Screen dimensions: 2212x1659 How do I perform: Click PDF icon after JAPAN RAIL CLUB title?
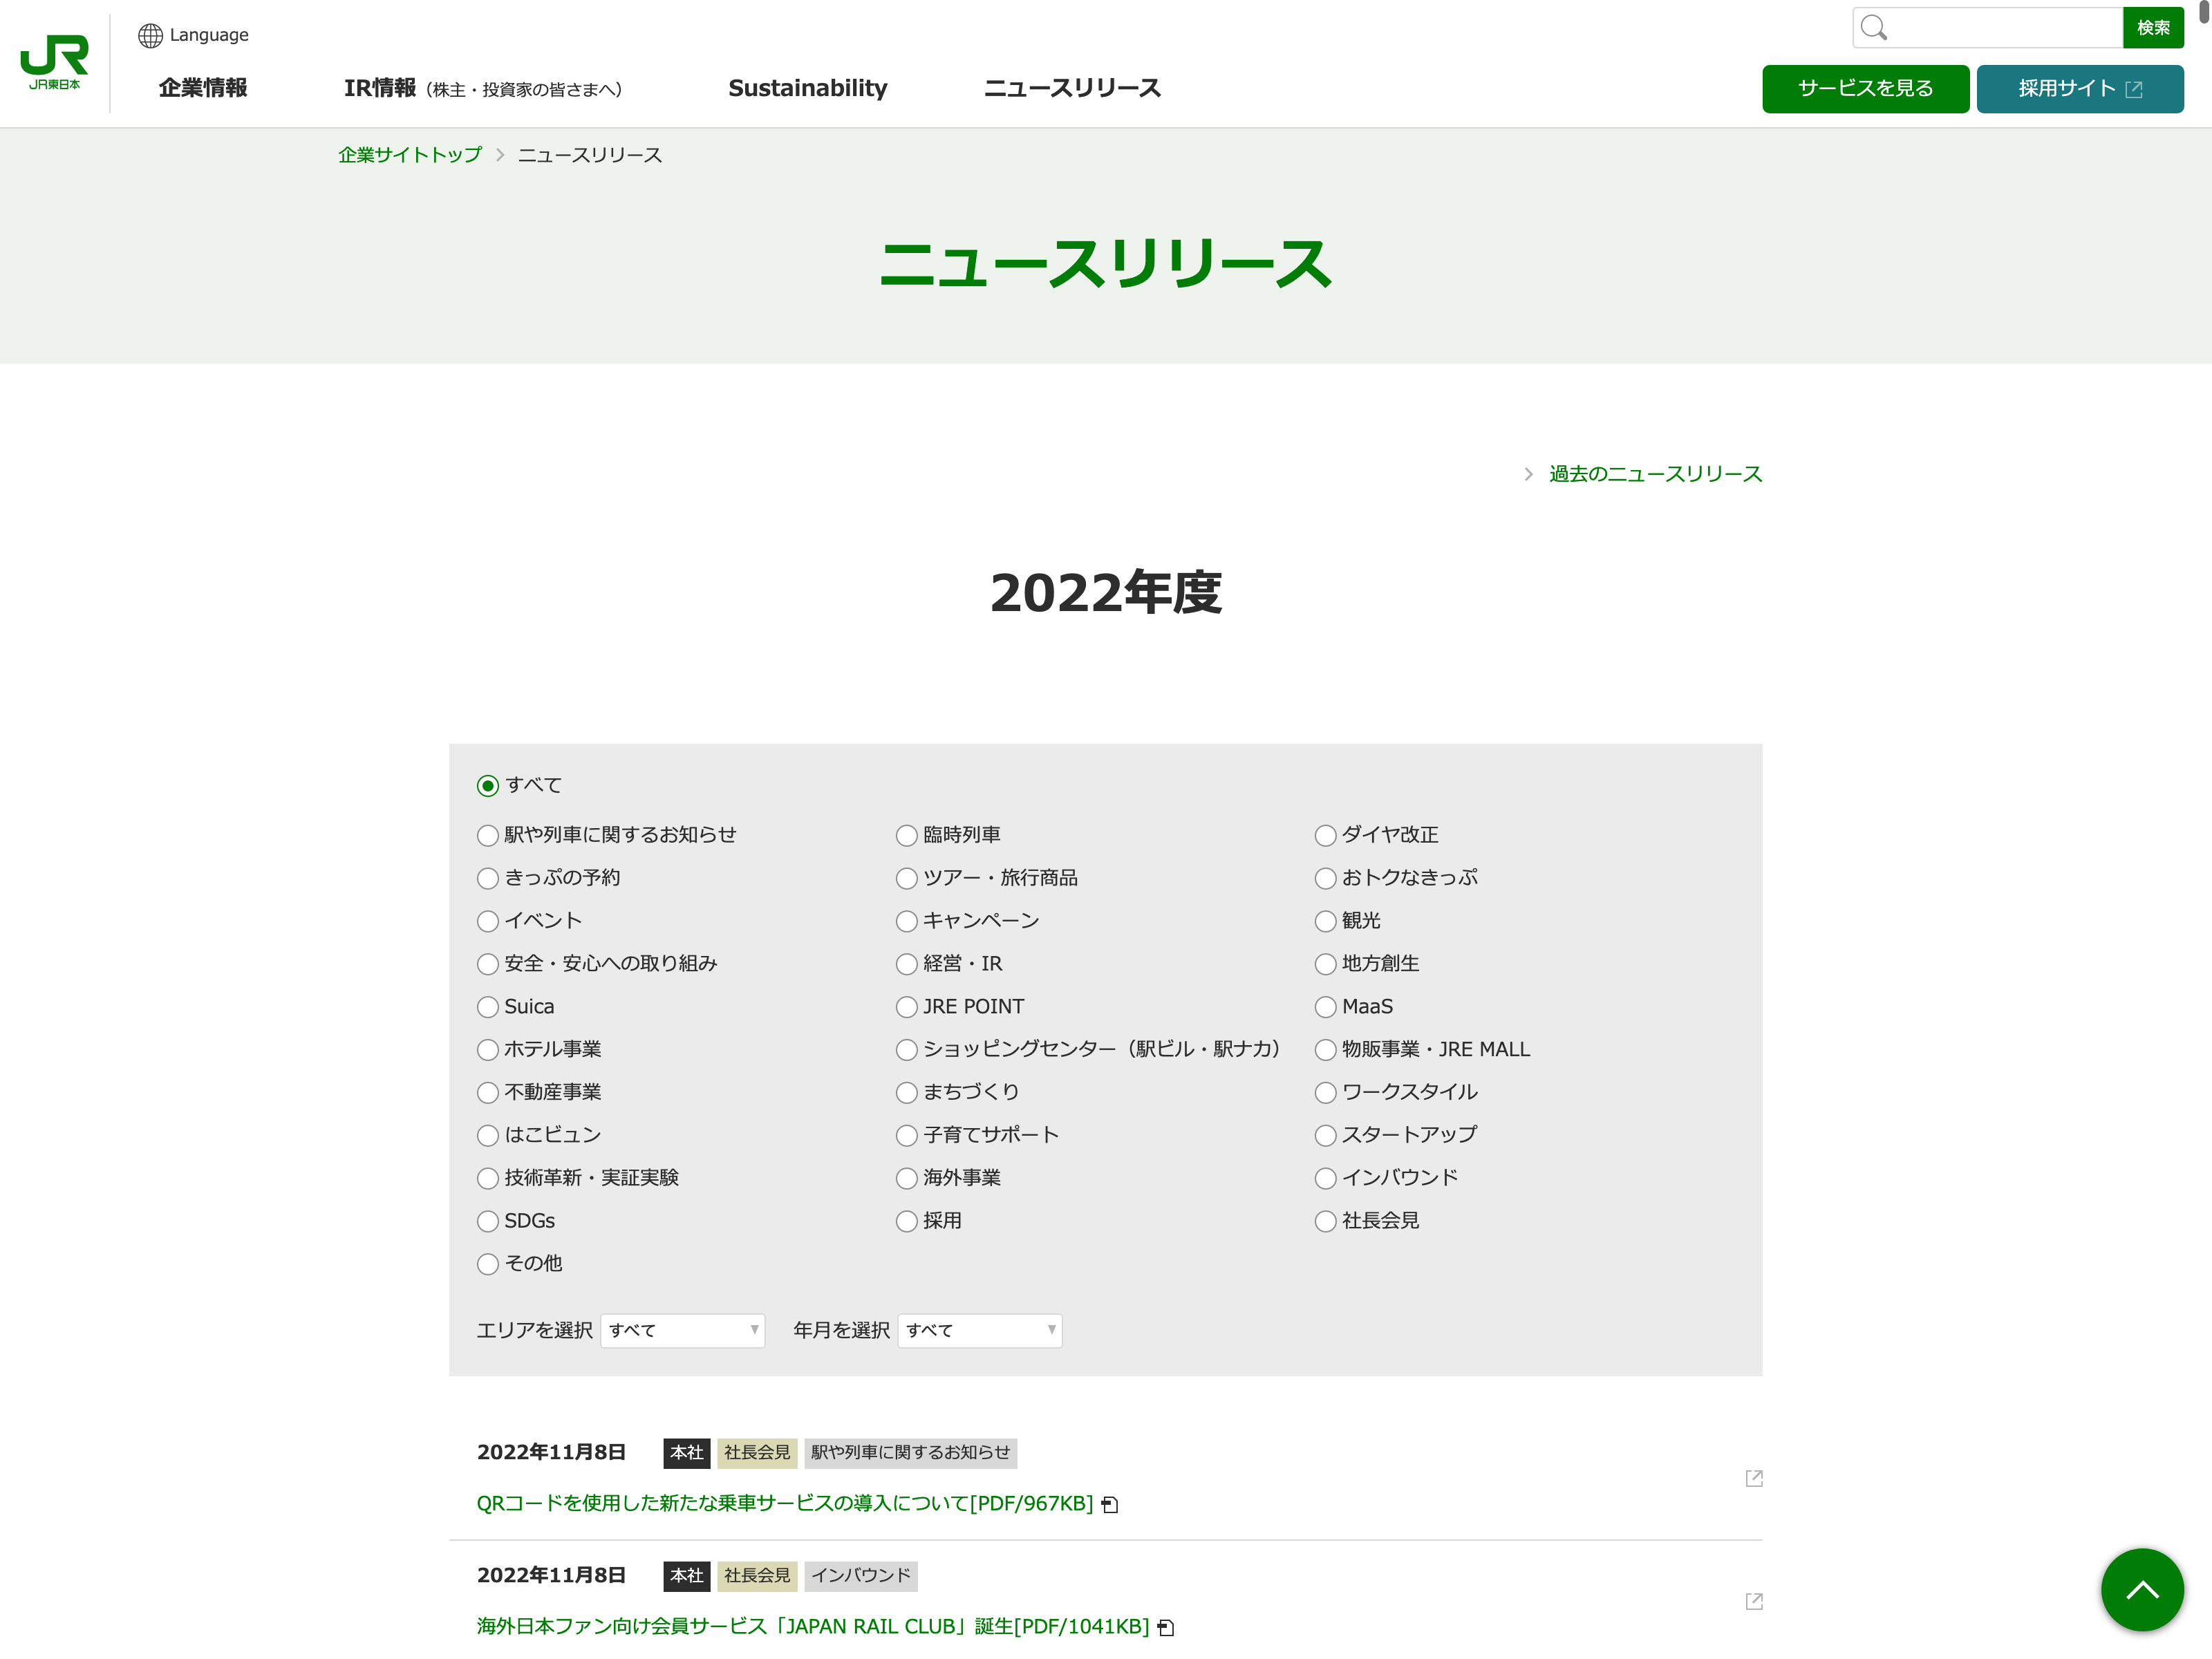point(1165,1627)
